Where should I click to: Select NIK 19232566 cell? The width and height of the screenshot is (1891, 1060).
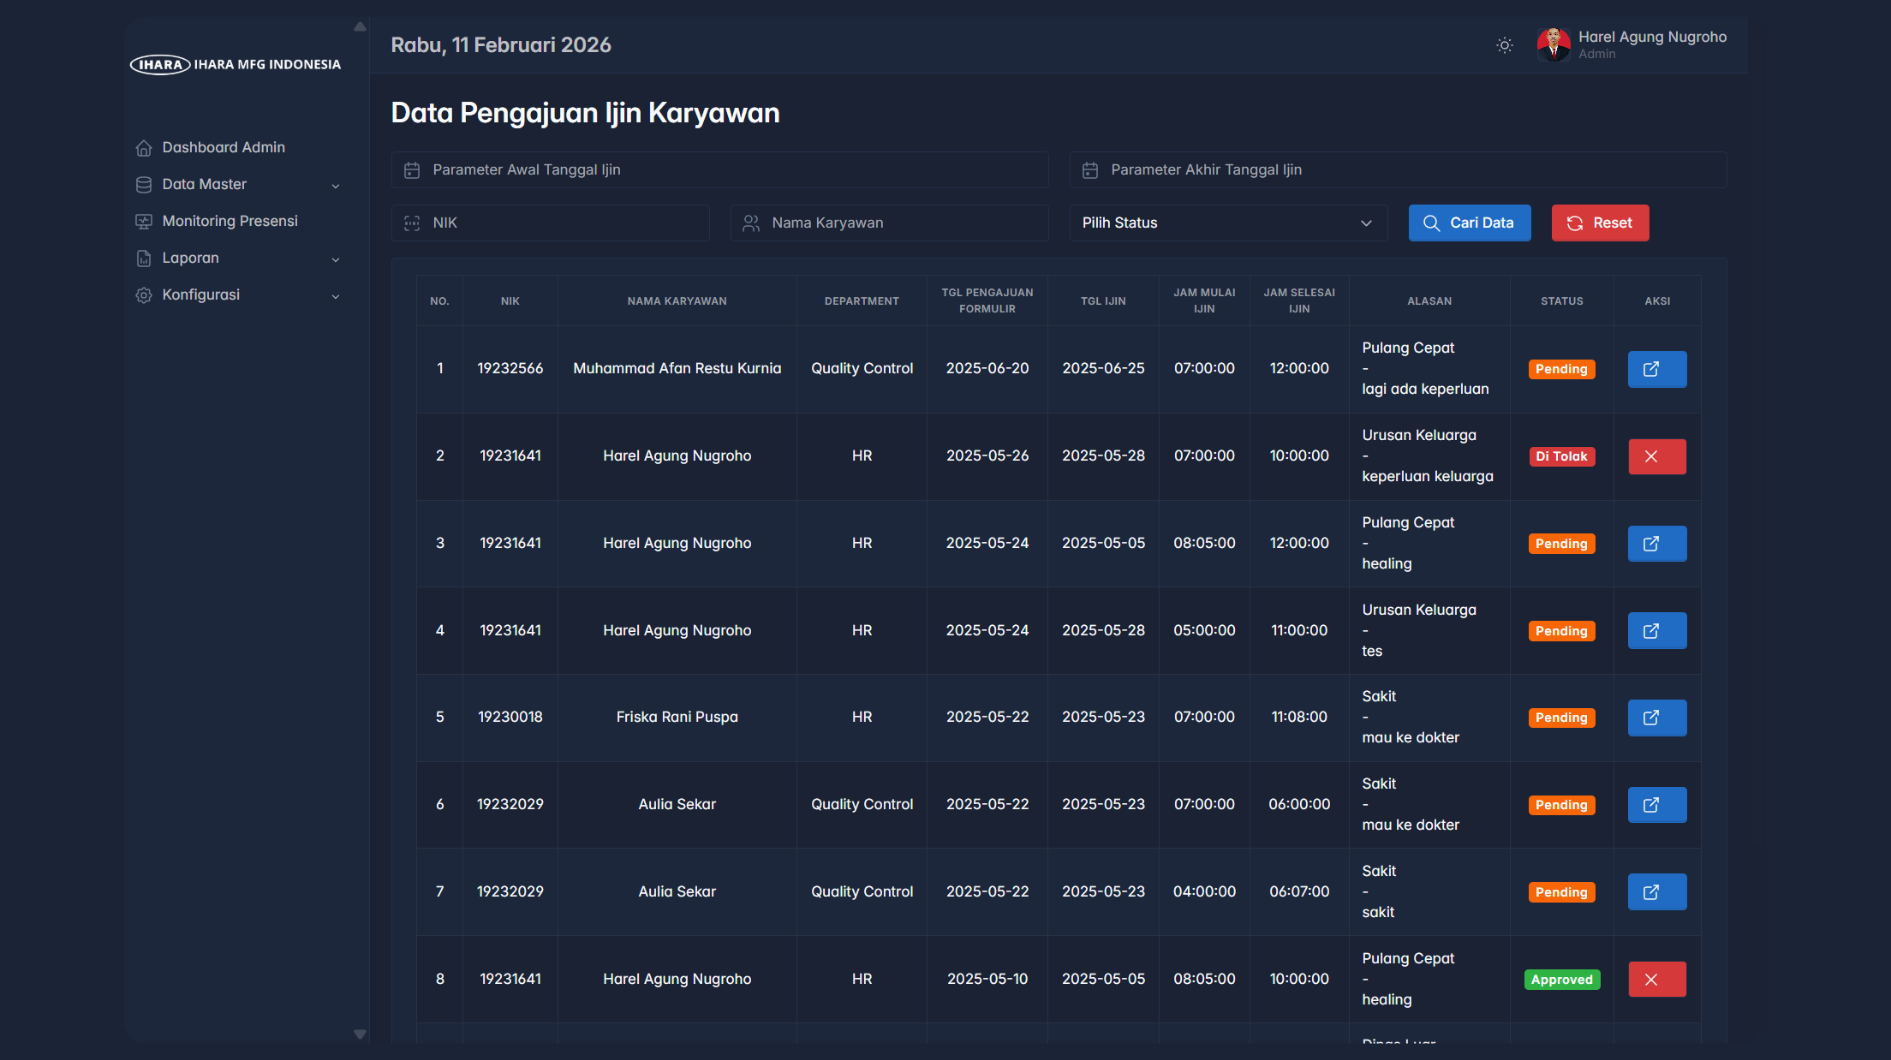click(510, 369)
